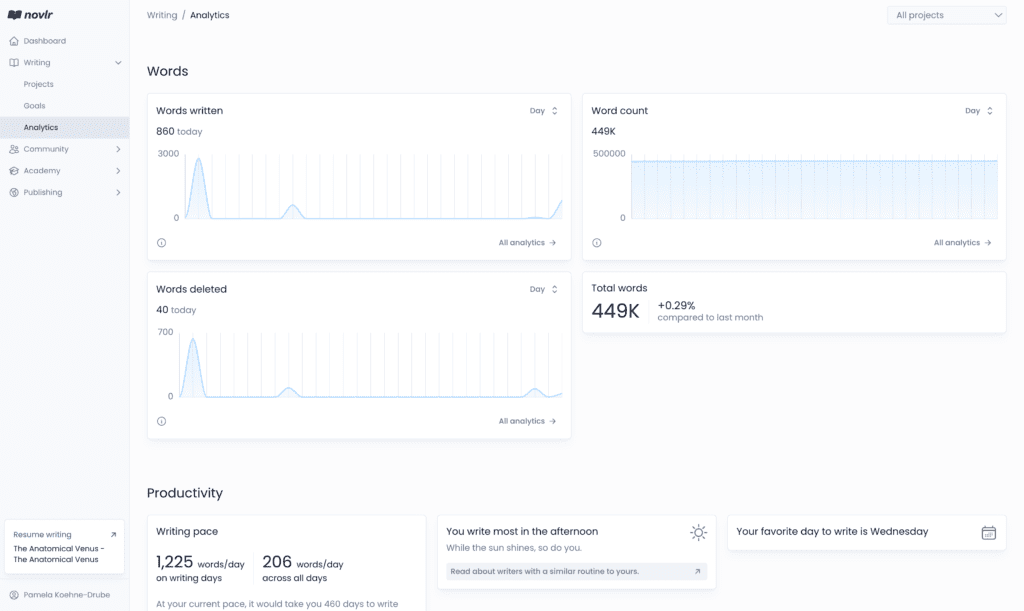1024x611 pixels.
Task: Read about writers with similar routine
Action: click(576, 571)
